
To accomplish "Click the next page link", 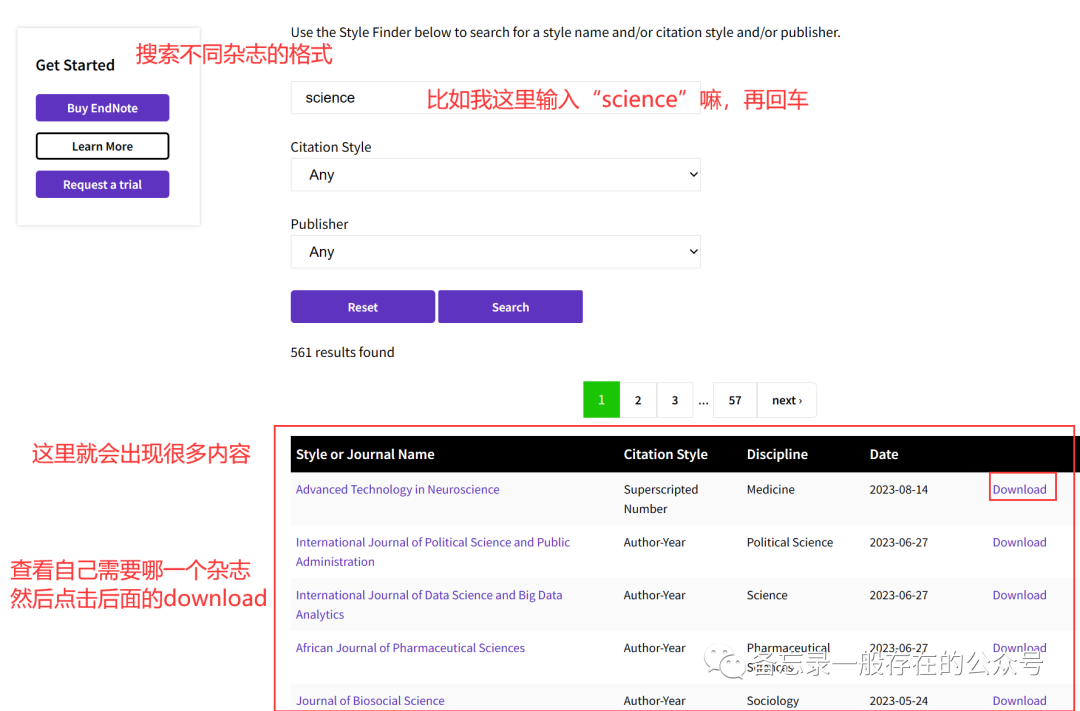I will click(x=787, y=400).
